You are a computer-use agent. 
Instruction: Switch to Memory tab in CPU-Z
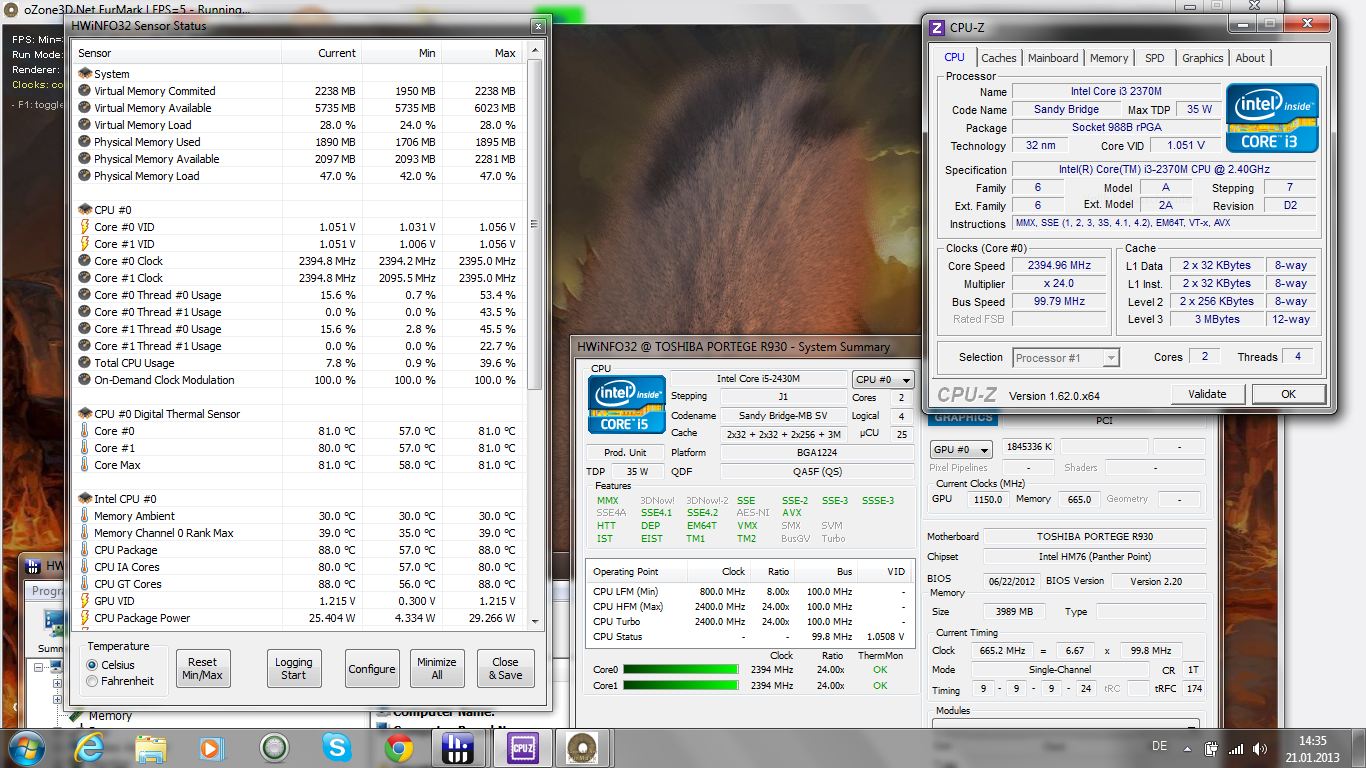(x=1109, y=58)
